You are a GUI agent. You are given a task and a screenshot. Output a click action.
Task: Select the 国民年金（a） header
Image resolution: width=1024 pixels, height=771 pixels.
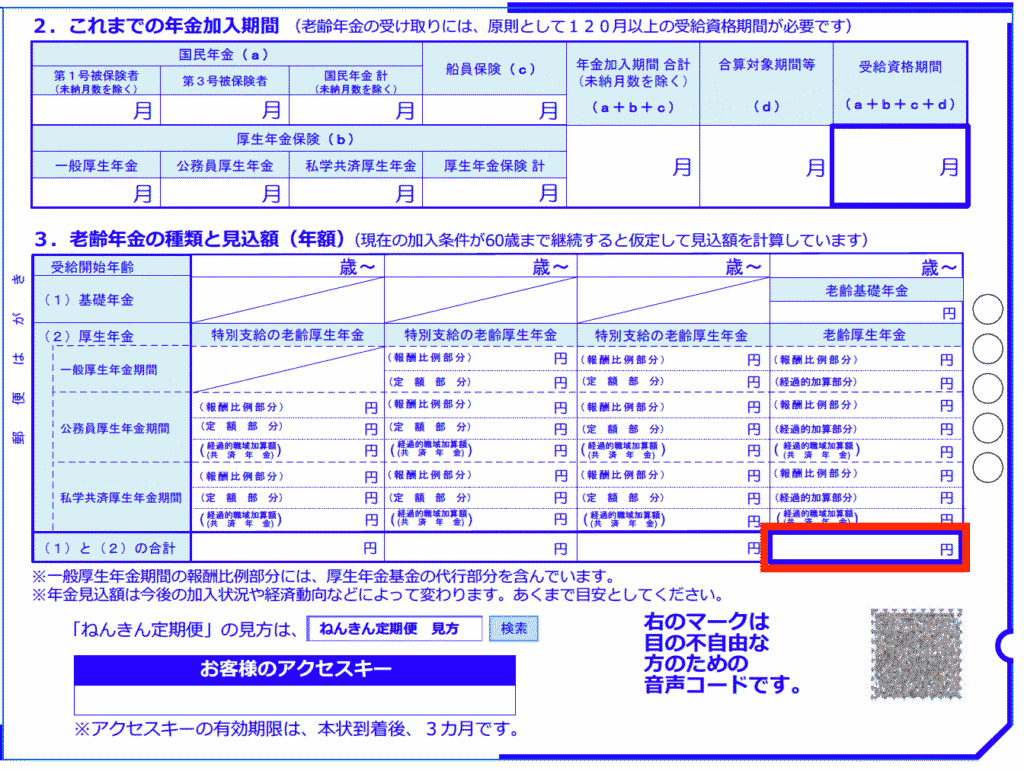click(227, 55)
